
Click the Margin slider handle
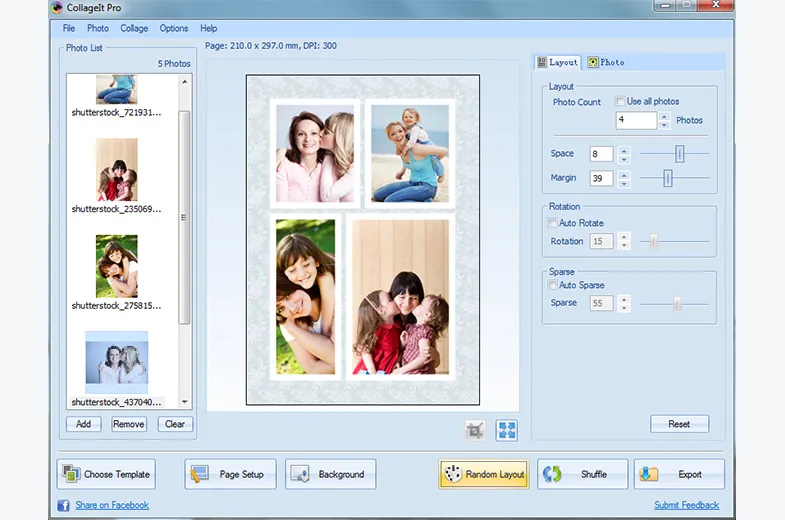click(x=667, y=178)
